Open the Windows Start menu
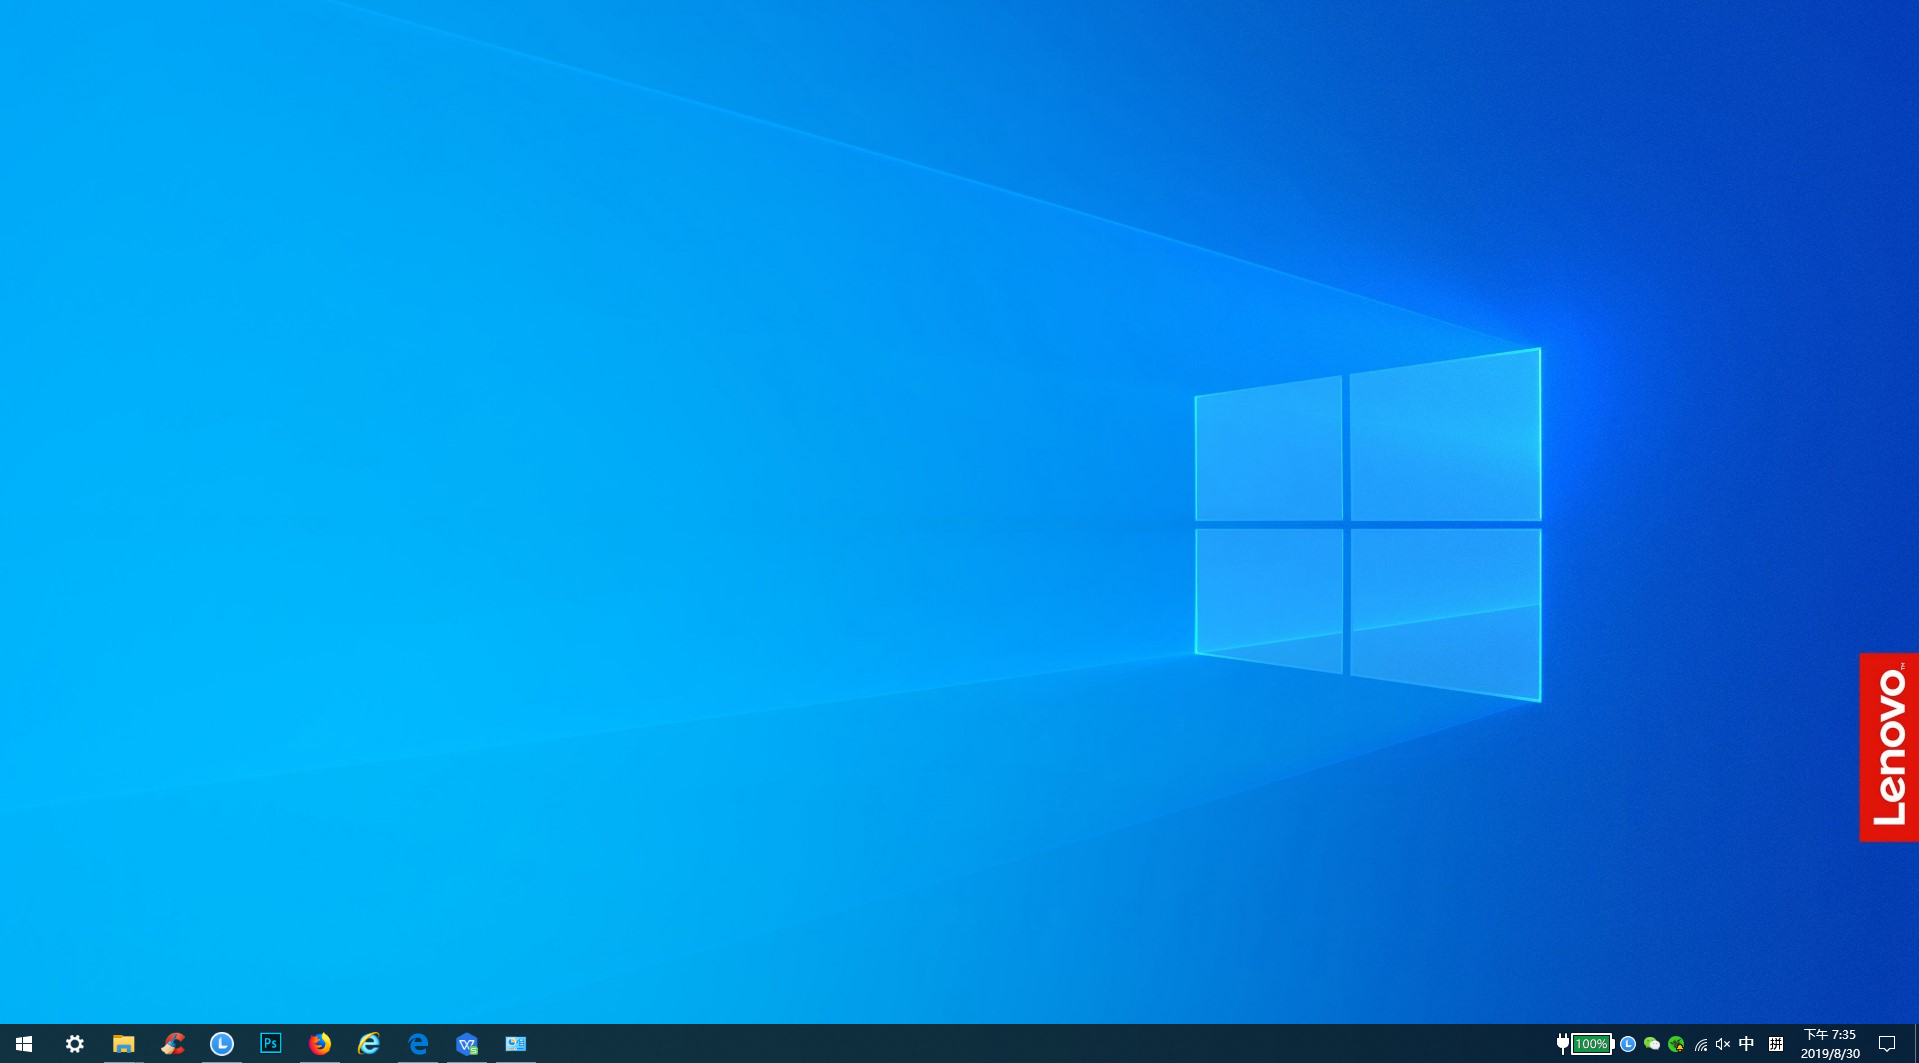 (24, 1044)
